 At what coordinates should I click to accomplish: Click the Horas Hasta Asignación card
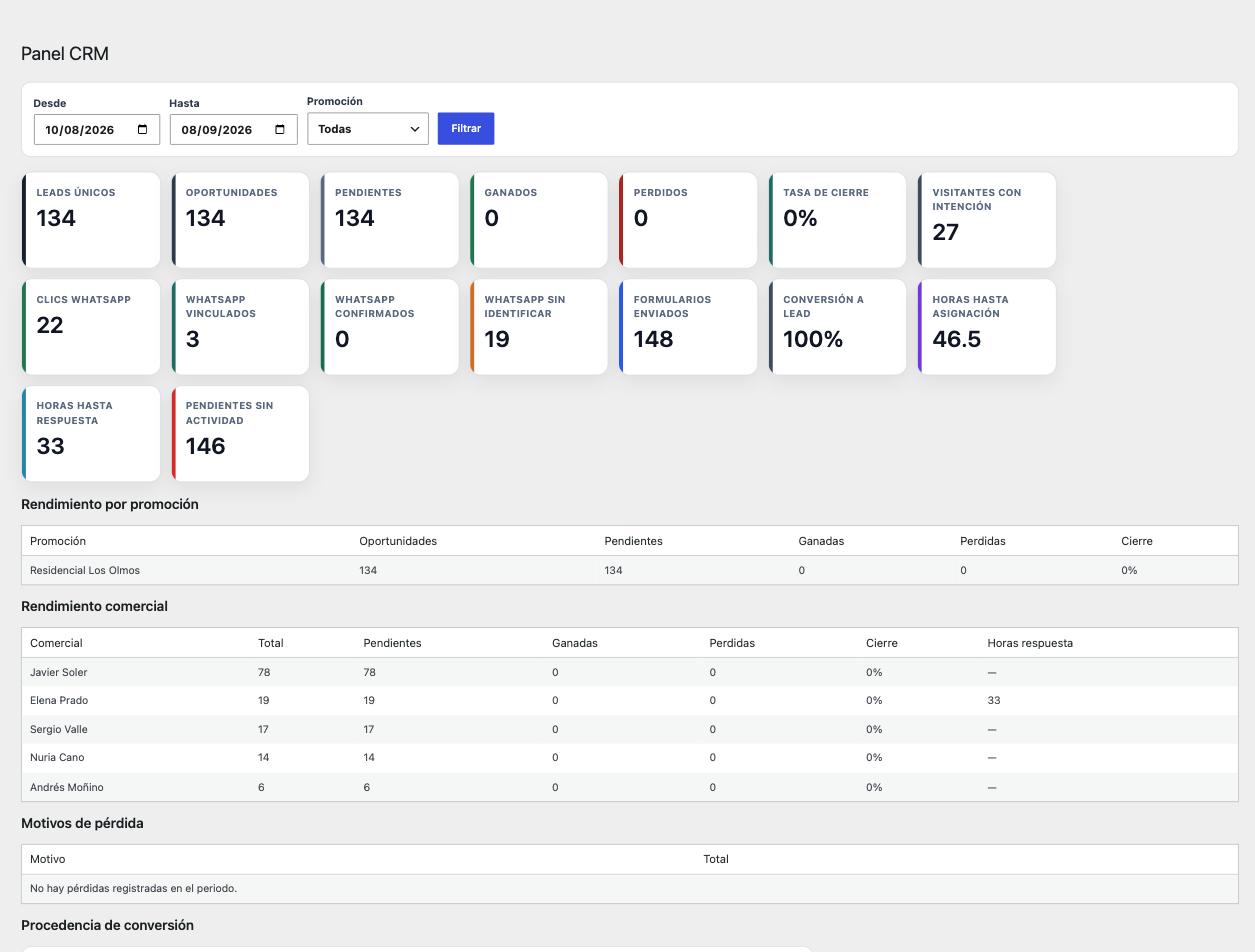(x=987, y=327)
